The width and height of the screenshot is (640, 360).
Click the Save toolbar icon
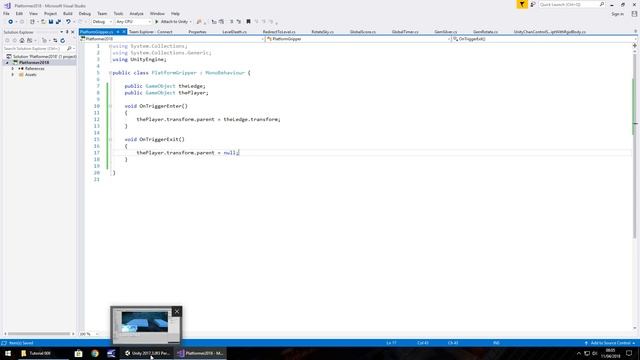pyautogui.click(x=51, y=22)
